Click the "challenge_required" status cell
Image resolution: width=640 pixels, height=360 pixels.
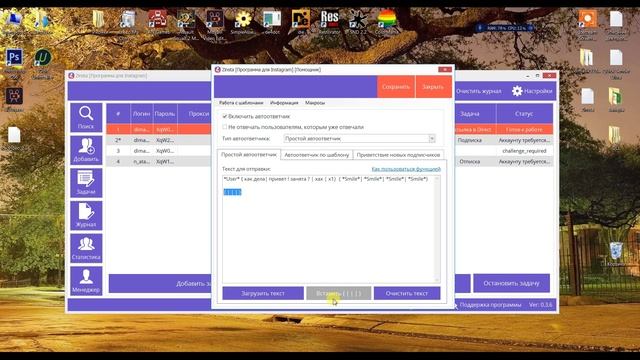[524, 151]
